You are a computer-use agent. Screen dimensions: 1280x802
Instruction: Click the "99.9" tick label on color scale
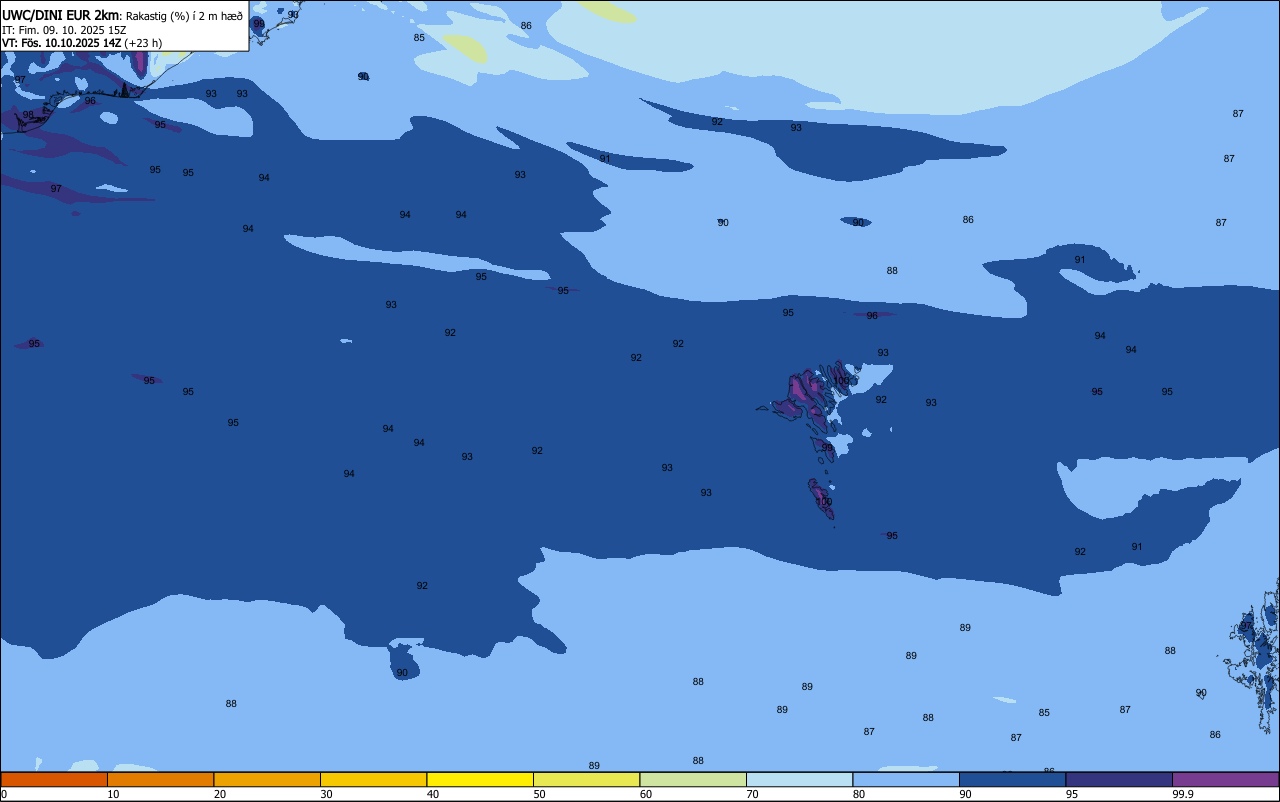(x=1183, y=794)
